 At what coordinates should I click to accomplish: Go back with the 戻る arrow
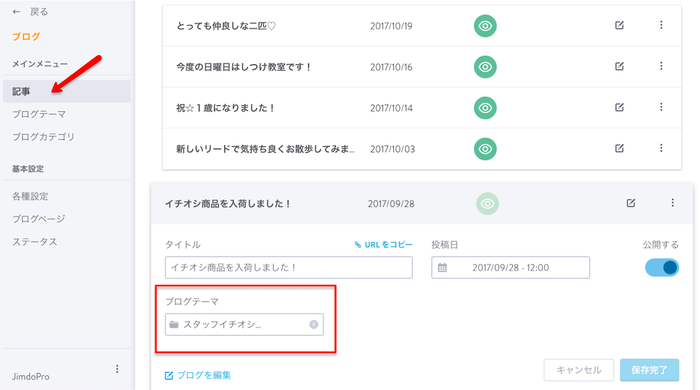(17, 12)
